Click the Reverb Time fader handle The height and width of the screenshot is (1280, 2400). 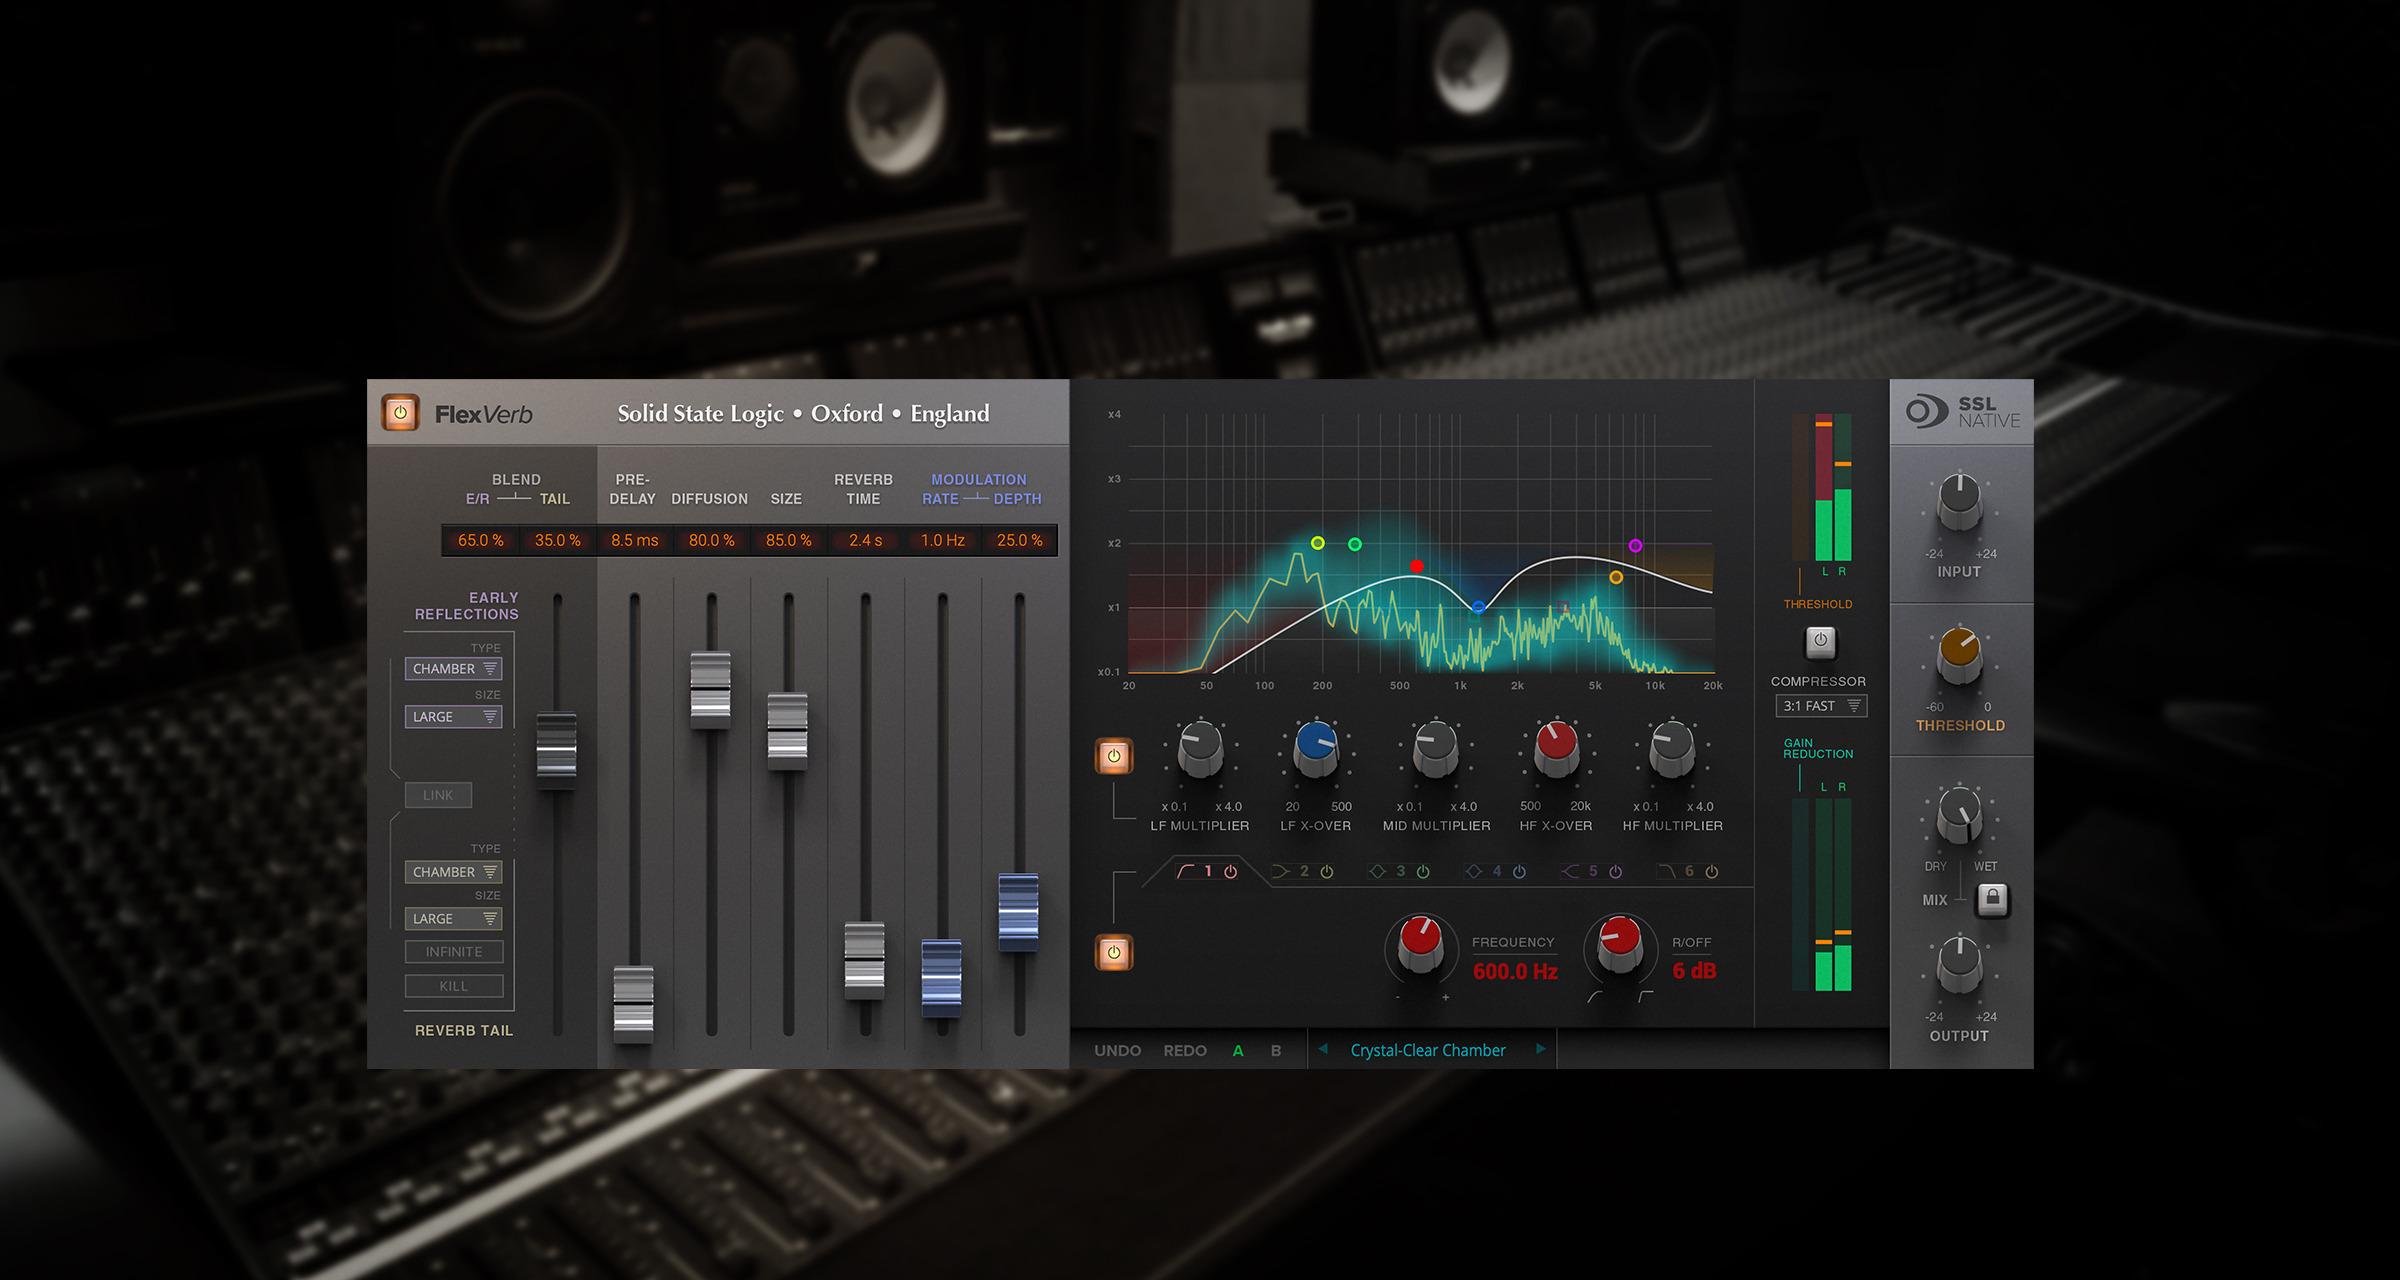[864, 960]
